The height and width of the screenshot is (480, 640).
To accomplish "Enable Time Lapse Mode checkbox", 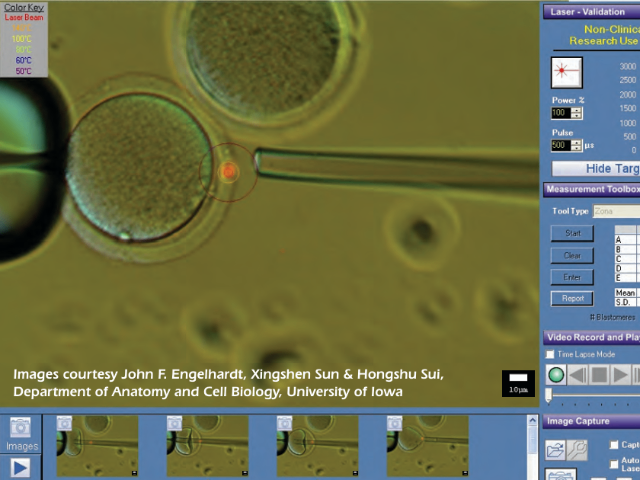I will pos(550,354).
